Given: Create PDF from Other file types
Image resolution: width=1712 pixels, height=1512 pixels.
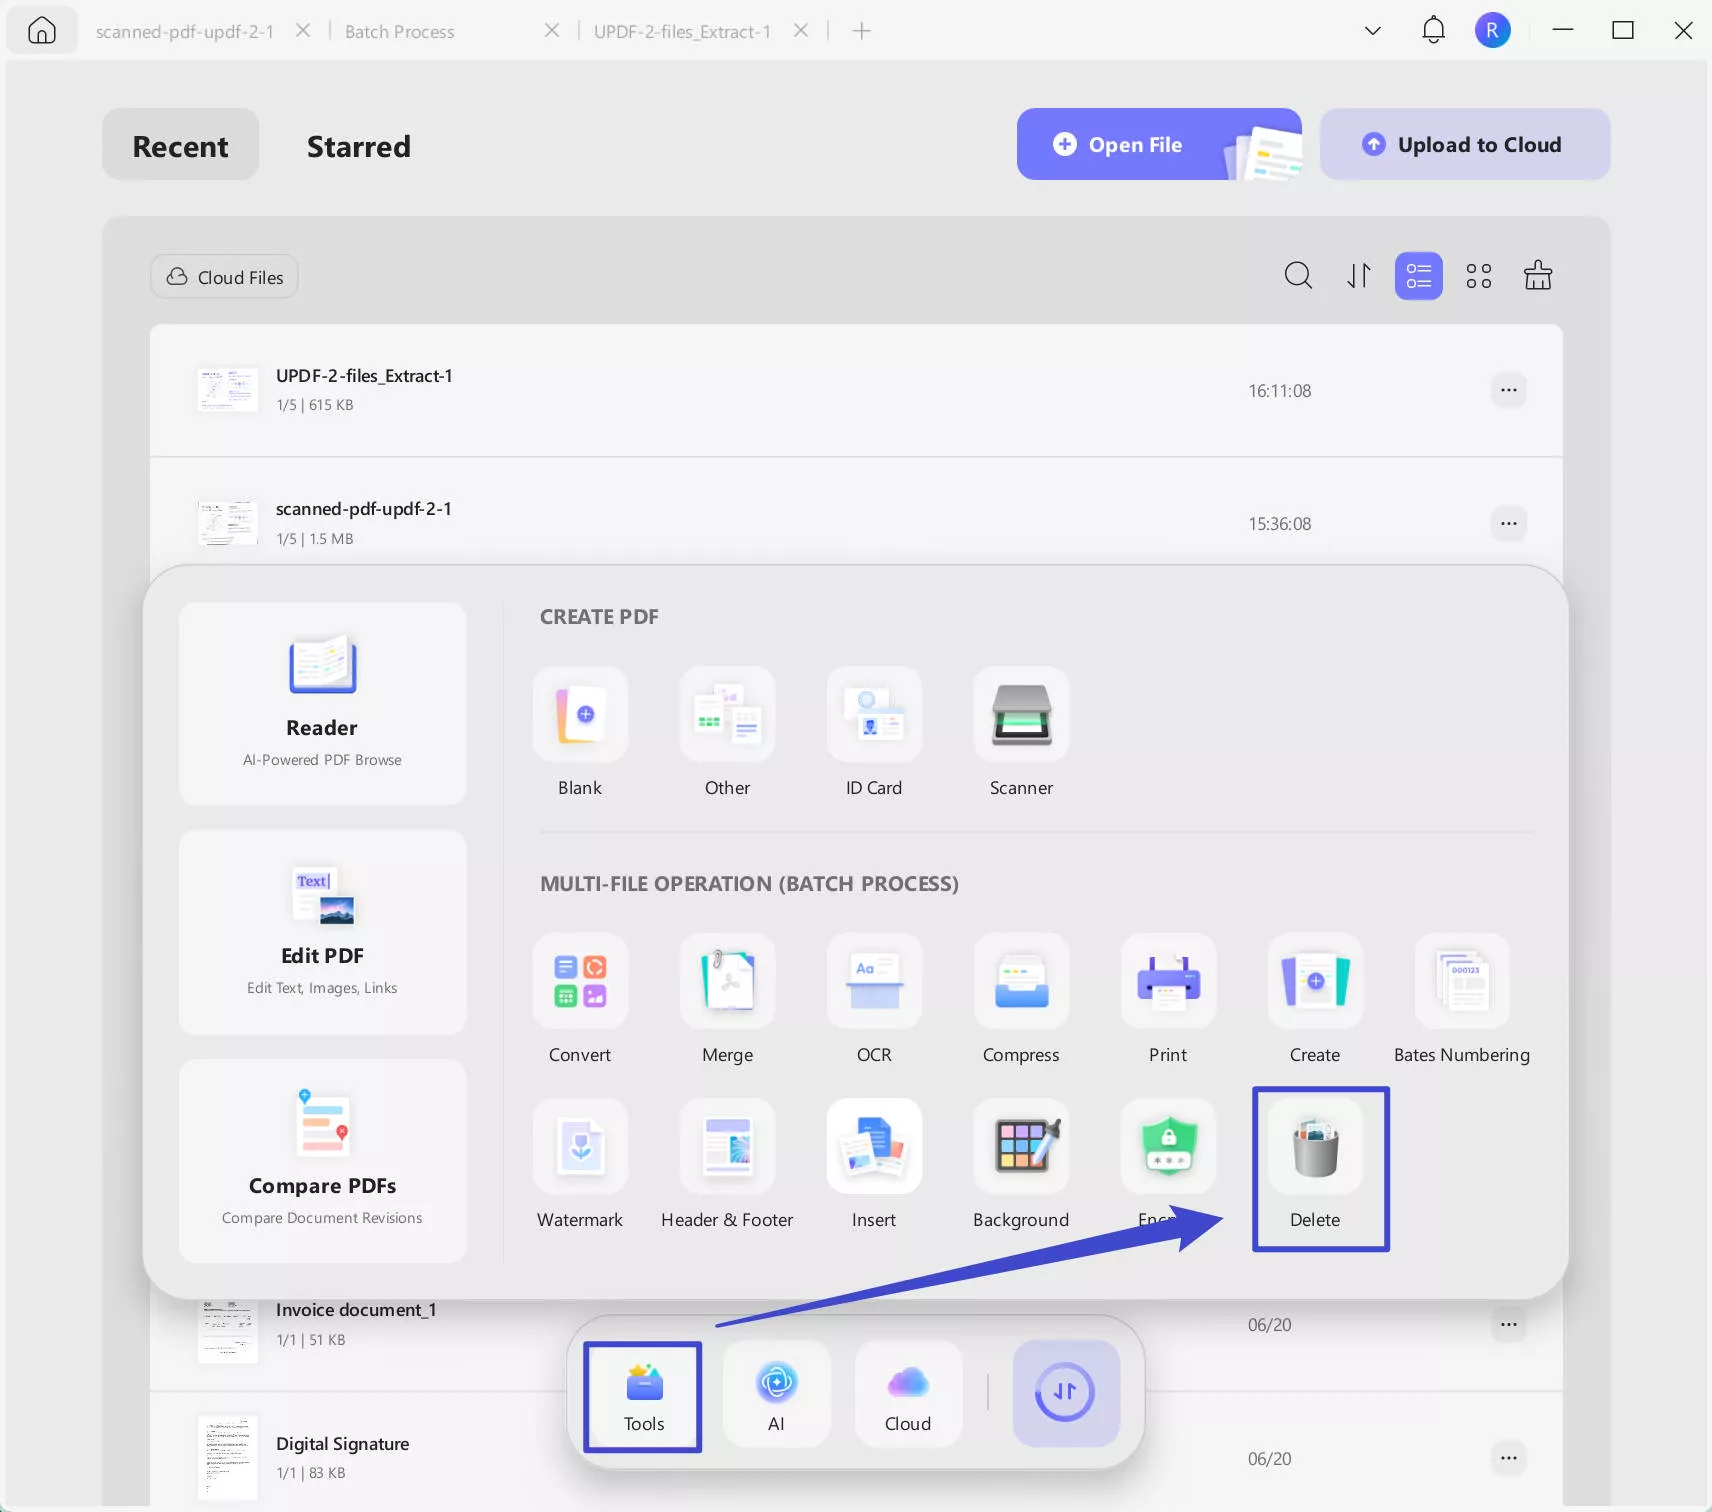Looking at the screenshot, I should coord(727,714).
